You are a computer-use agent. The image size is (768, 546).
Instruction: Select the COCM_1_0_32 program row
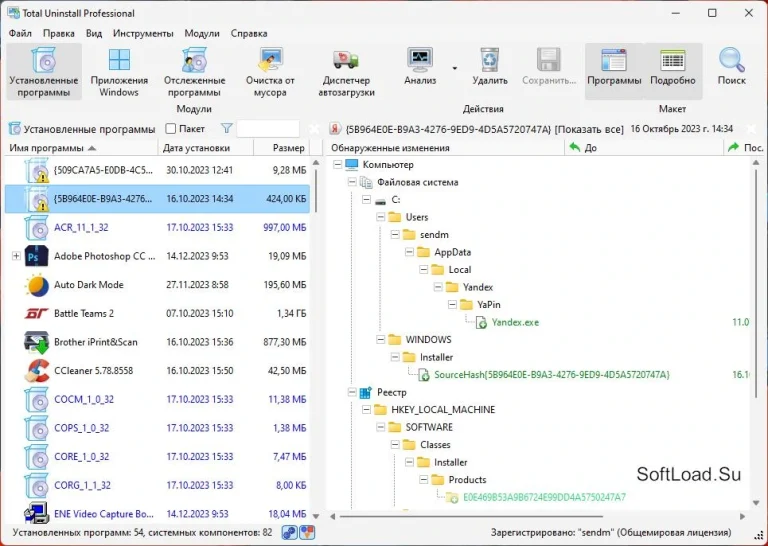click(157, 399)
